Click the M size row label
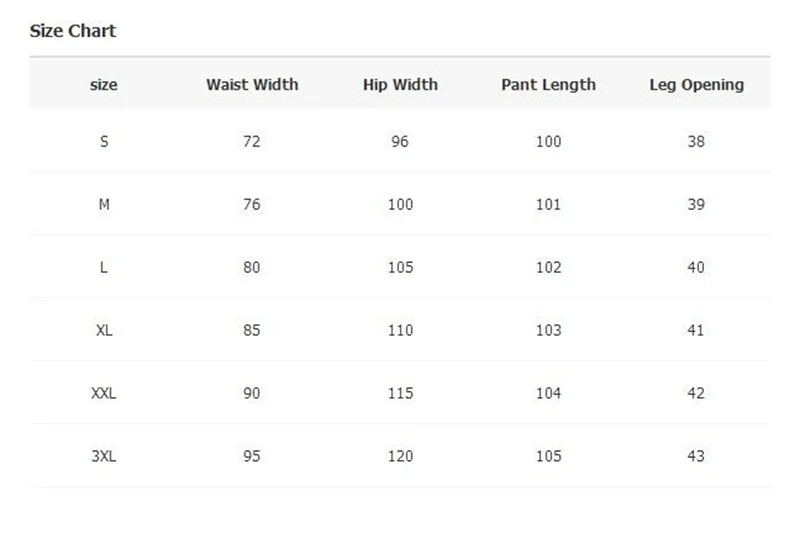The width and height of the screenshot is (800, 533). (x=104, y=205)
